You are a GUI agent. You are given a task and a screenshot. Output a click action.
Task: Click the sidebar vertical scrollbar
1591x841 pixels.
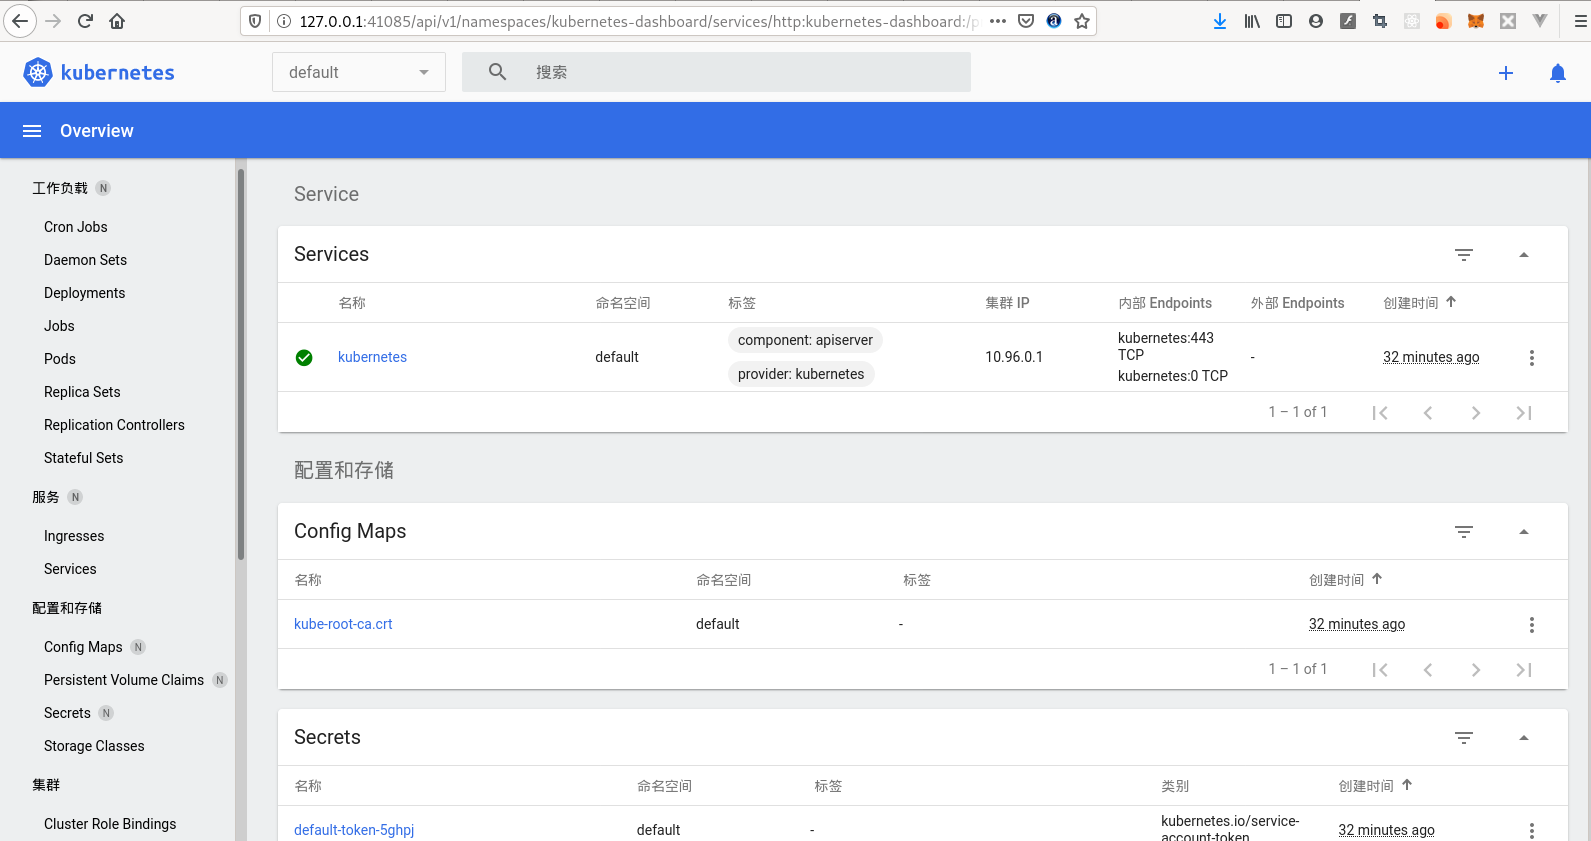pyautogui.click(x=241, y=365)
